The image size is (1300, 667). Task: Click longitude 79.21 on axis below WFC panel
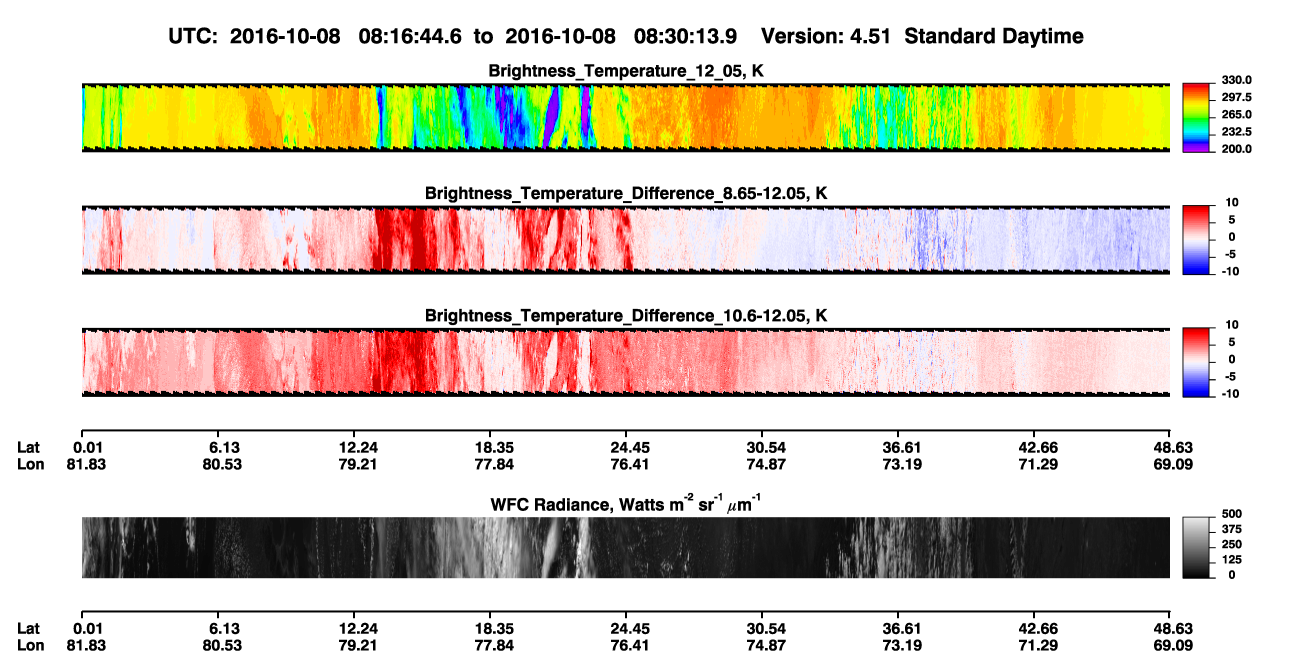[x=358, y=645]
